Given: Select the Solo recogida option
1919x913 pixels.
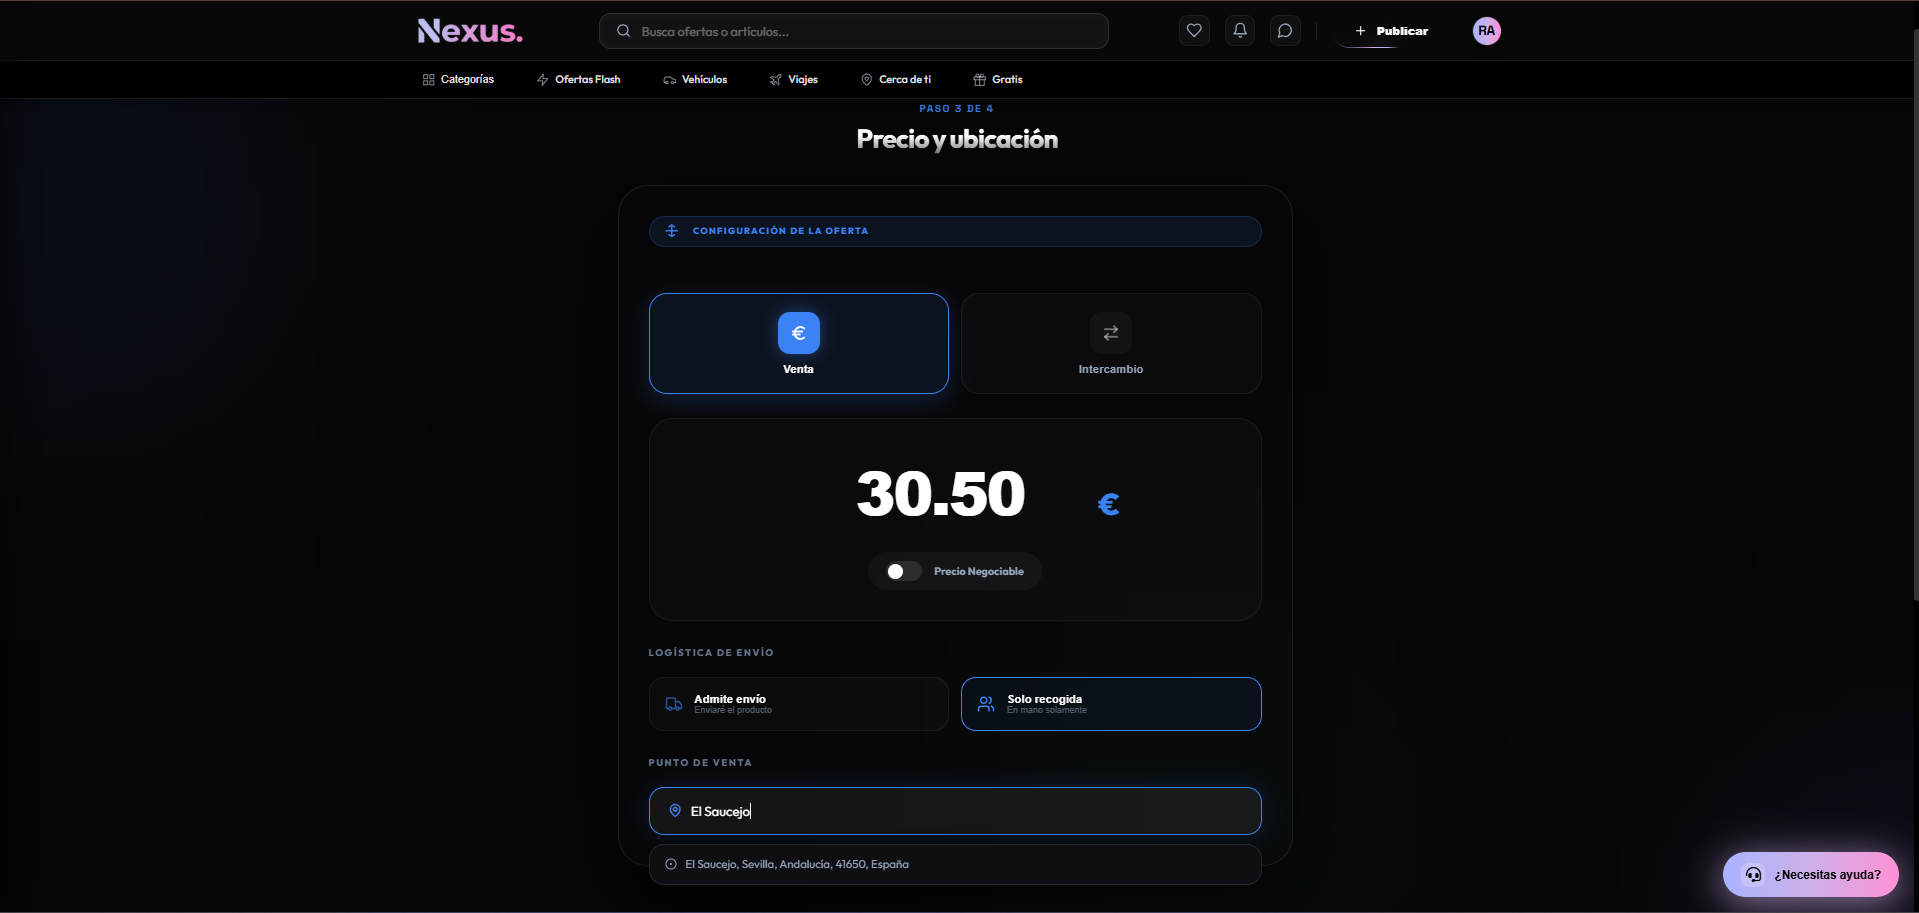Looking at the screenshot, I should [1111, 704].
